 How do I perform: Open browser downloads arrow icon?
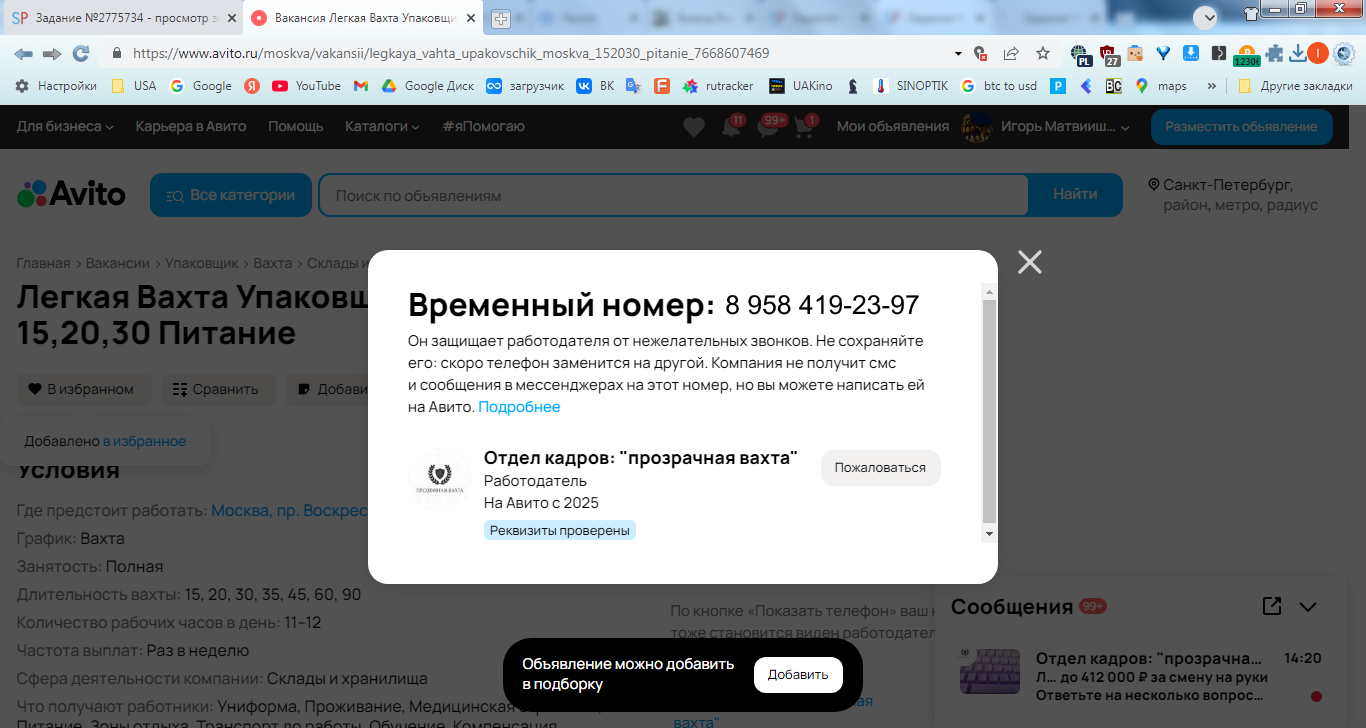[1298, 53]
